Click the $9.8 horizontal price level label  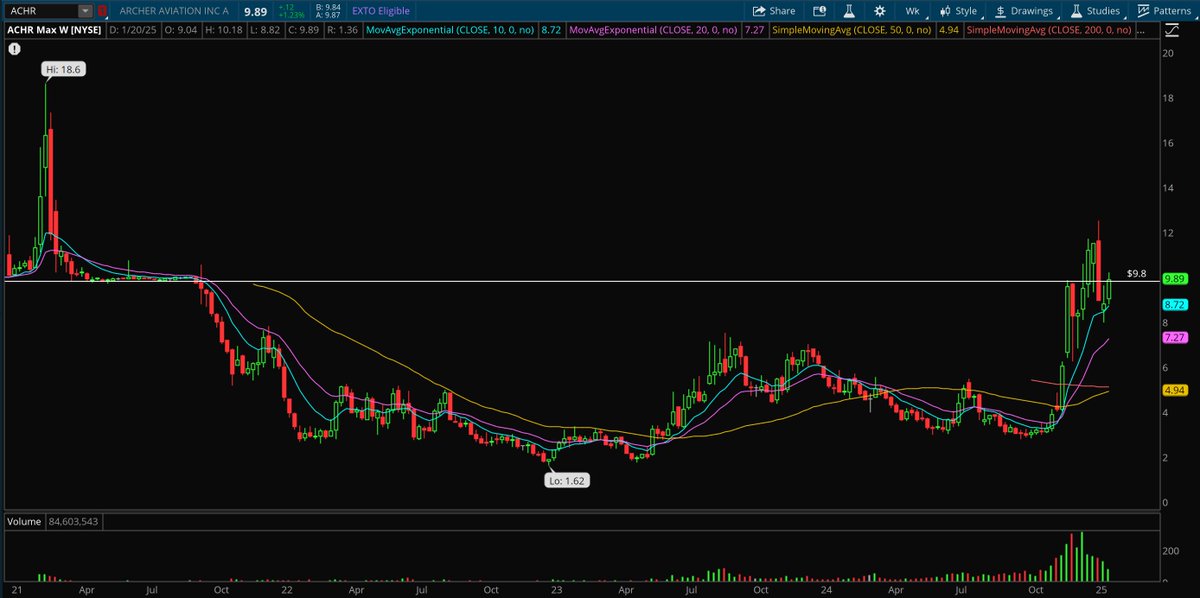click(x=1136, y=273)
